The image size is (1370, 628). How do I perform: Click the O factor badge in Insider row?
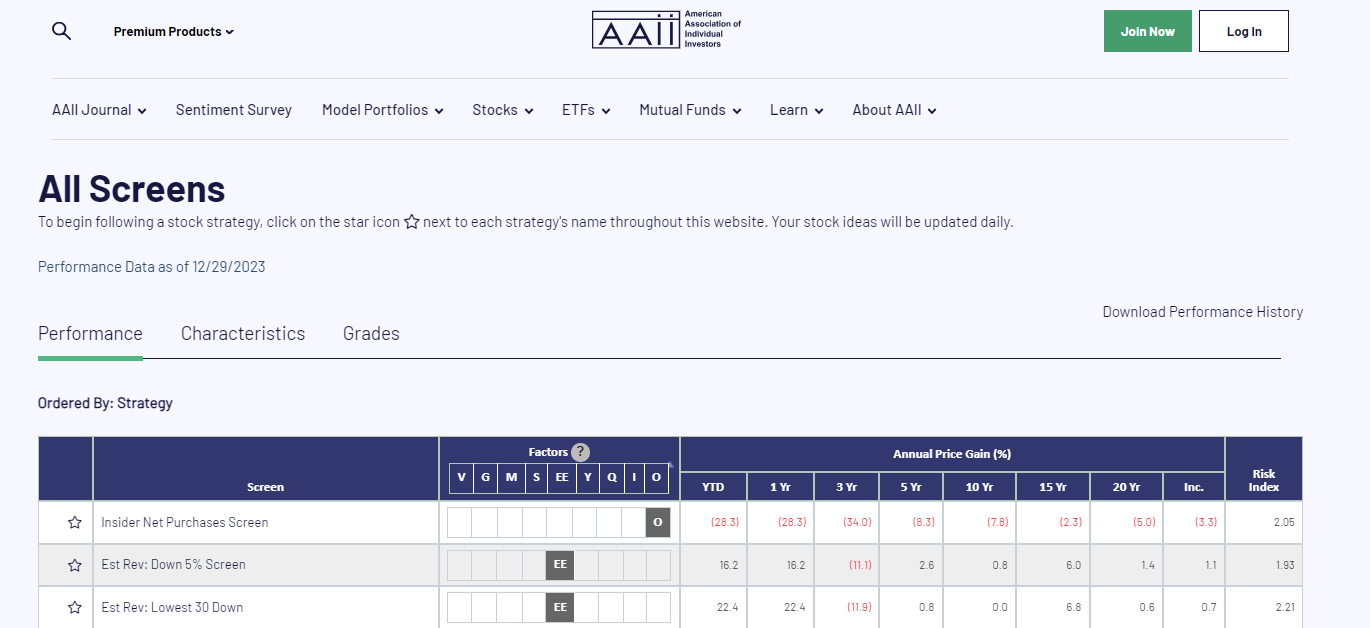[x=658, y=522]
